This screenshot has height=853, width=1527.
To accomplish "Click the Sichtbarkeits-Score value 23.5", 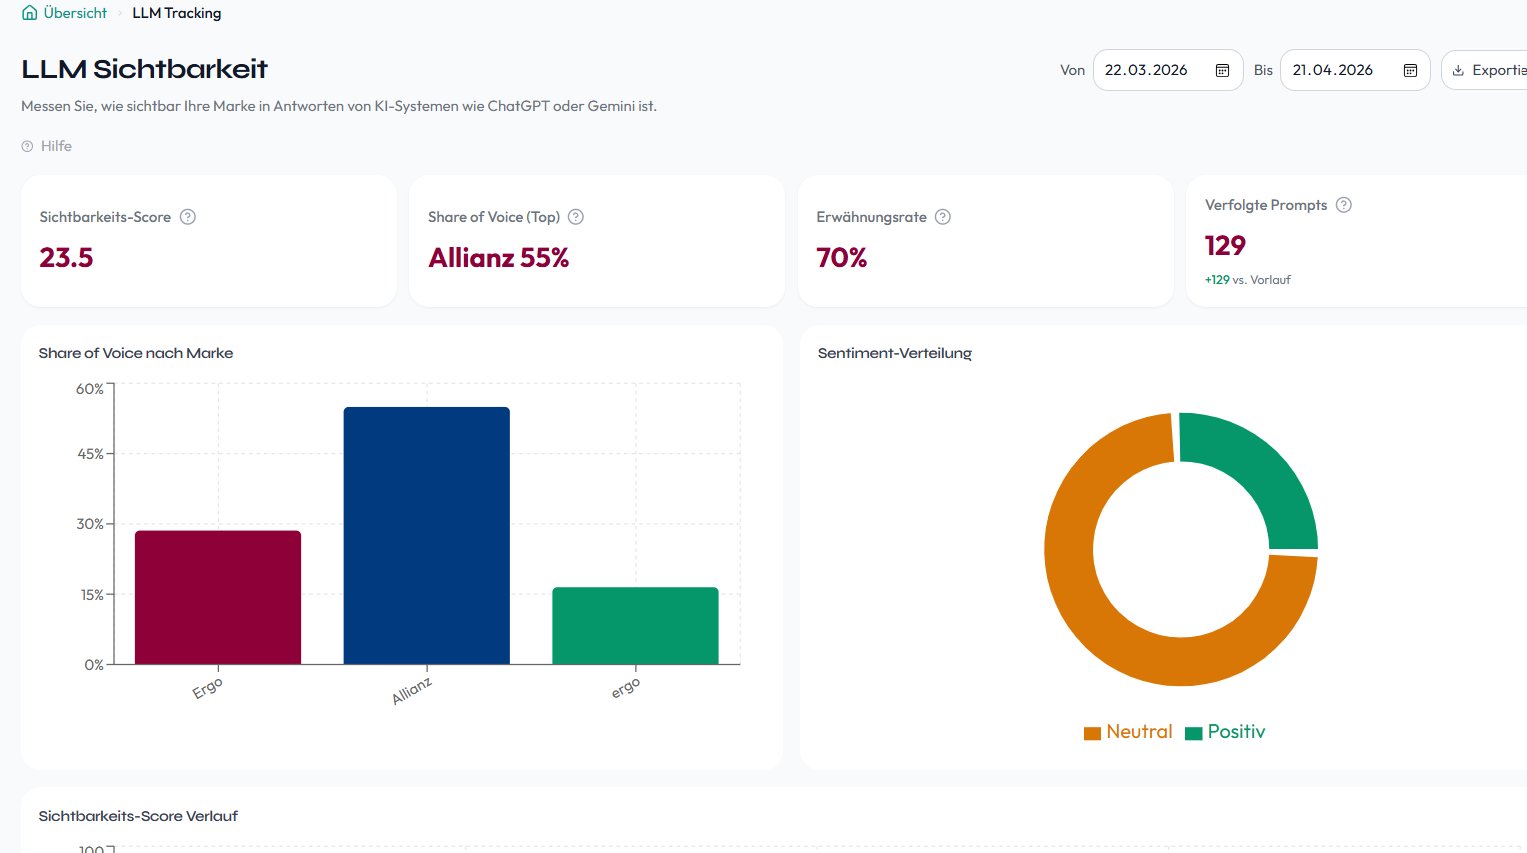I will (66, 258).
